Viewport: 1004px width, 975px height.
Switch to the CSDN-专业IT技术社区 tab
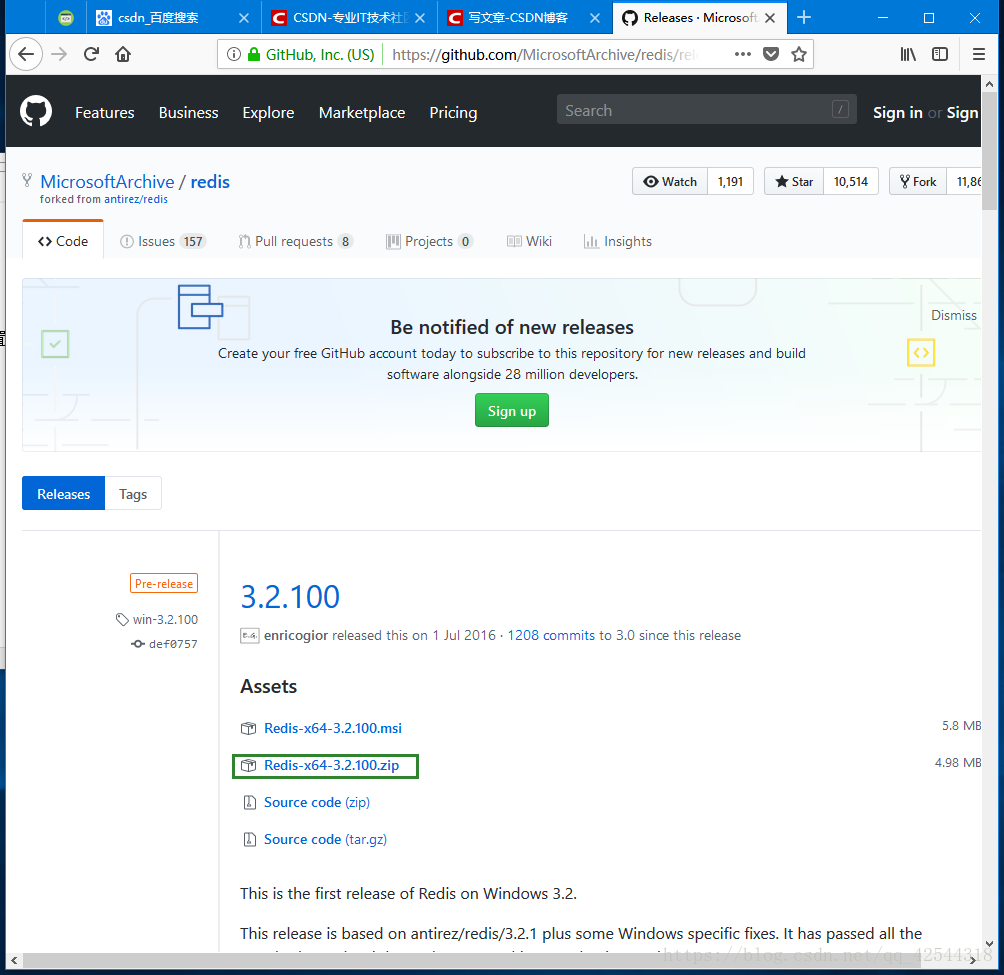click(350, 17)
